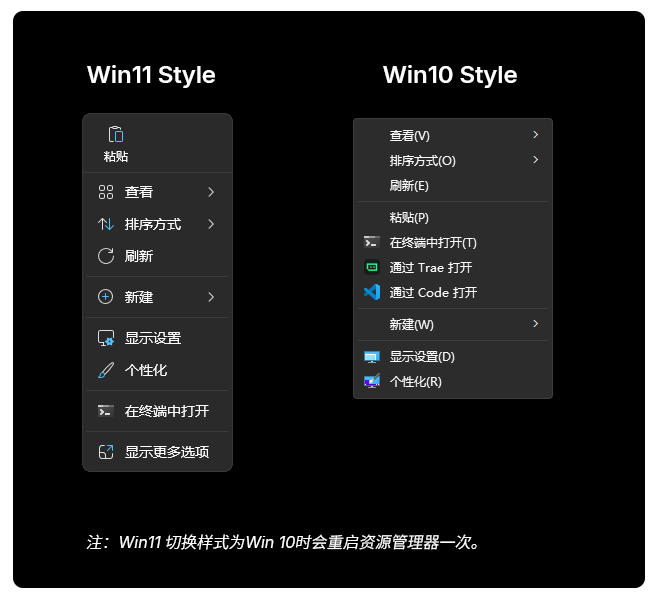Click the personalize icon beside 个性化(R)
The height and width of the screenshot is (604, 656).
coord(372,381)
